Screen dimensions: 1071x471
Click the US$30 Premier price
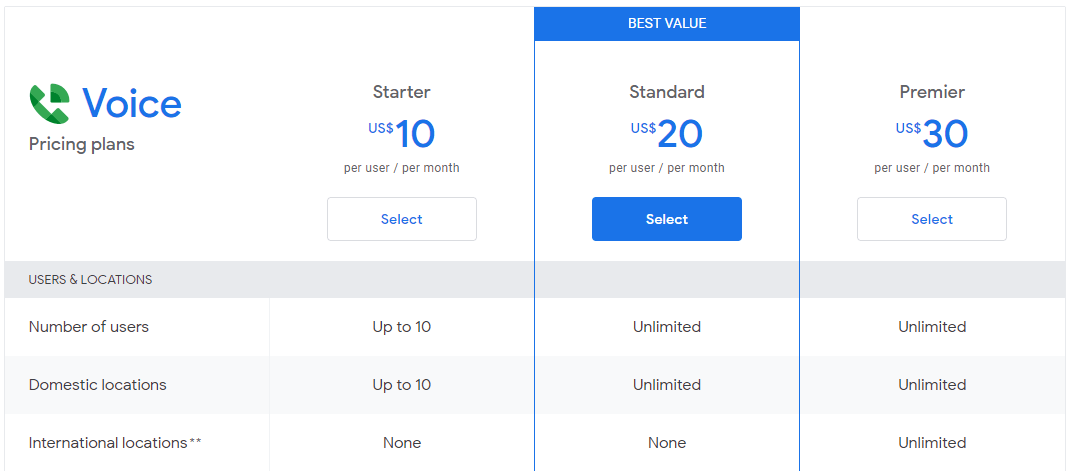point(932,133)
